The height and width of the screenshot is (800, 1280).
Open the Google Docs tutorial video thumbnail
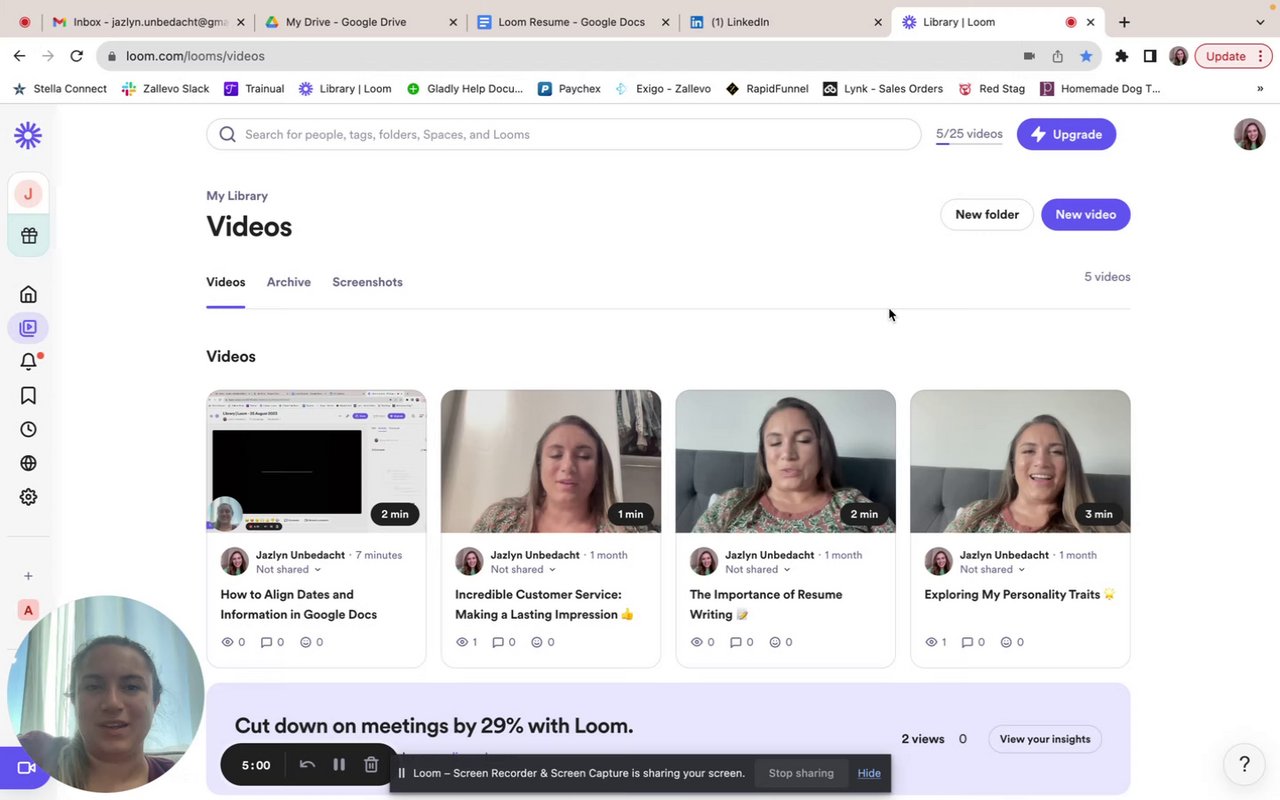pyautogui.click(x=316, y=461)
